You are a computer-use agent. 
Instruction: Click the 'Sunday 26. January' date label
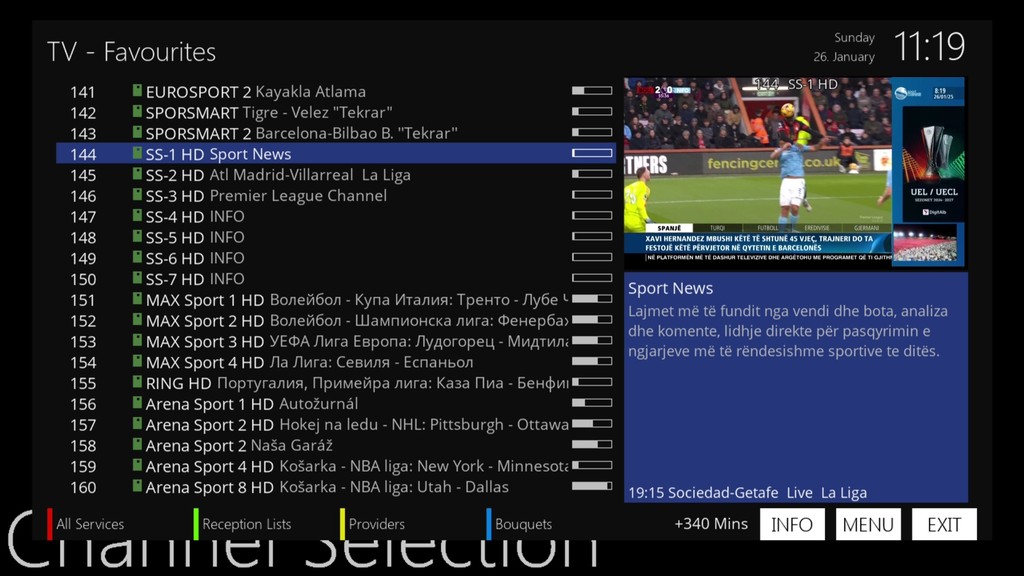tap(844, 47)
